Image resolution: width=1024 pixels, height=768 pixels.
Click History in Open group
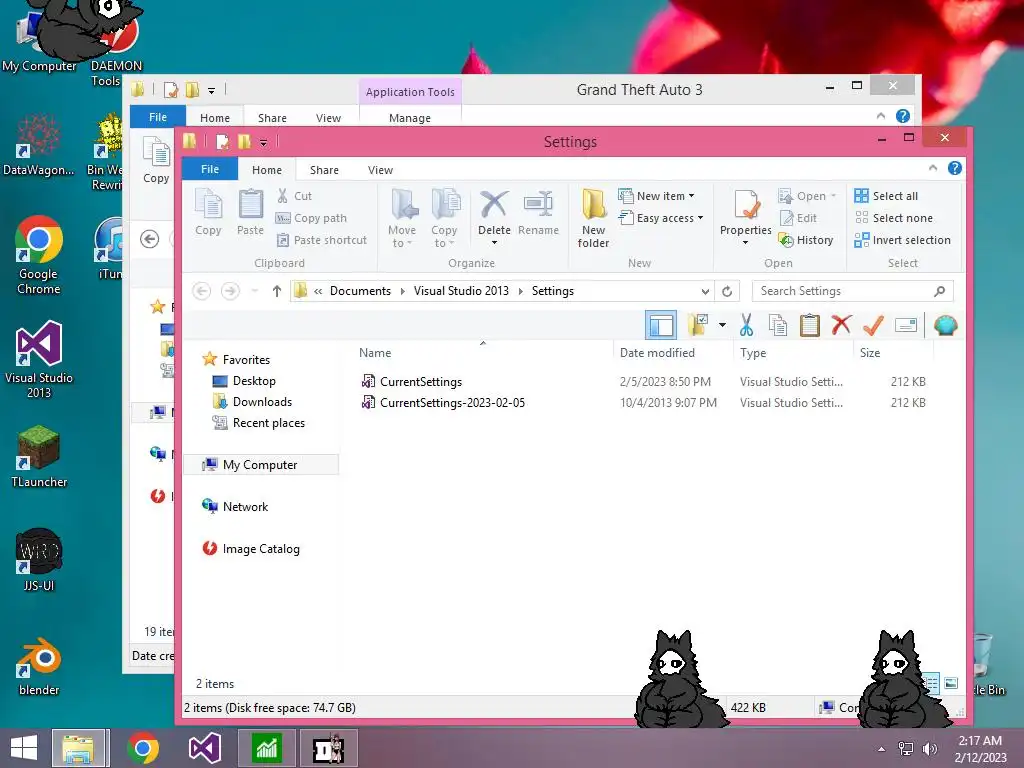coord(806,240)
